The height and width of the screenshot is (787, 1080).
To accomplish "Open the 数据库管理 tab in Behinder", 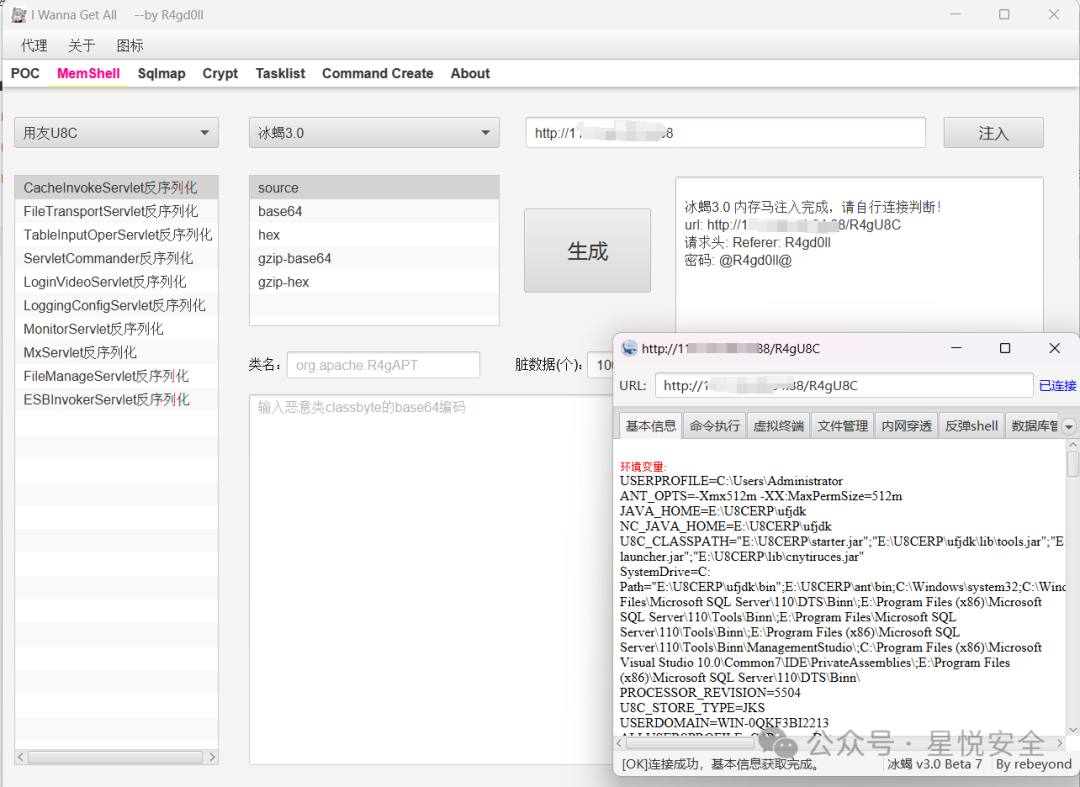I will click(1034, 426).
